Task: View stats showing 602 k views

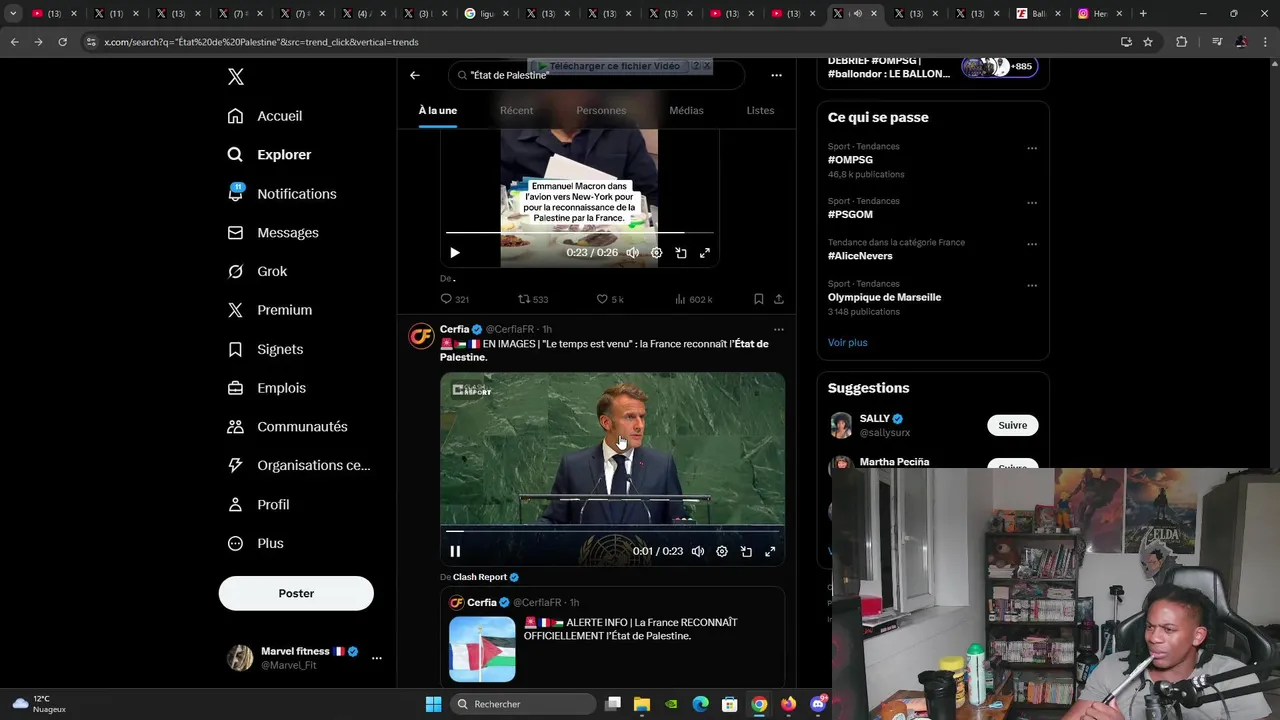Action: (x=694, y=299)
